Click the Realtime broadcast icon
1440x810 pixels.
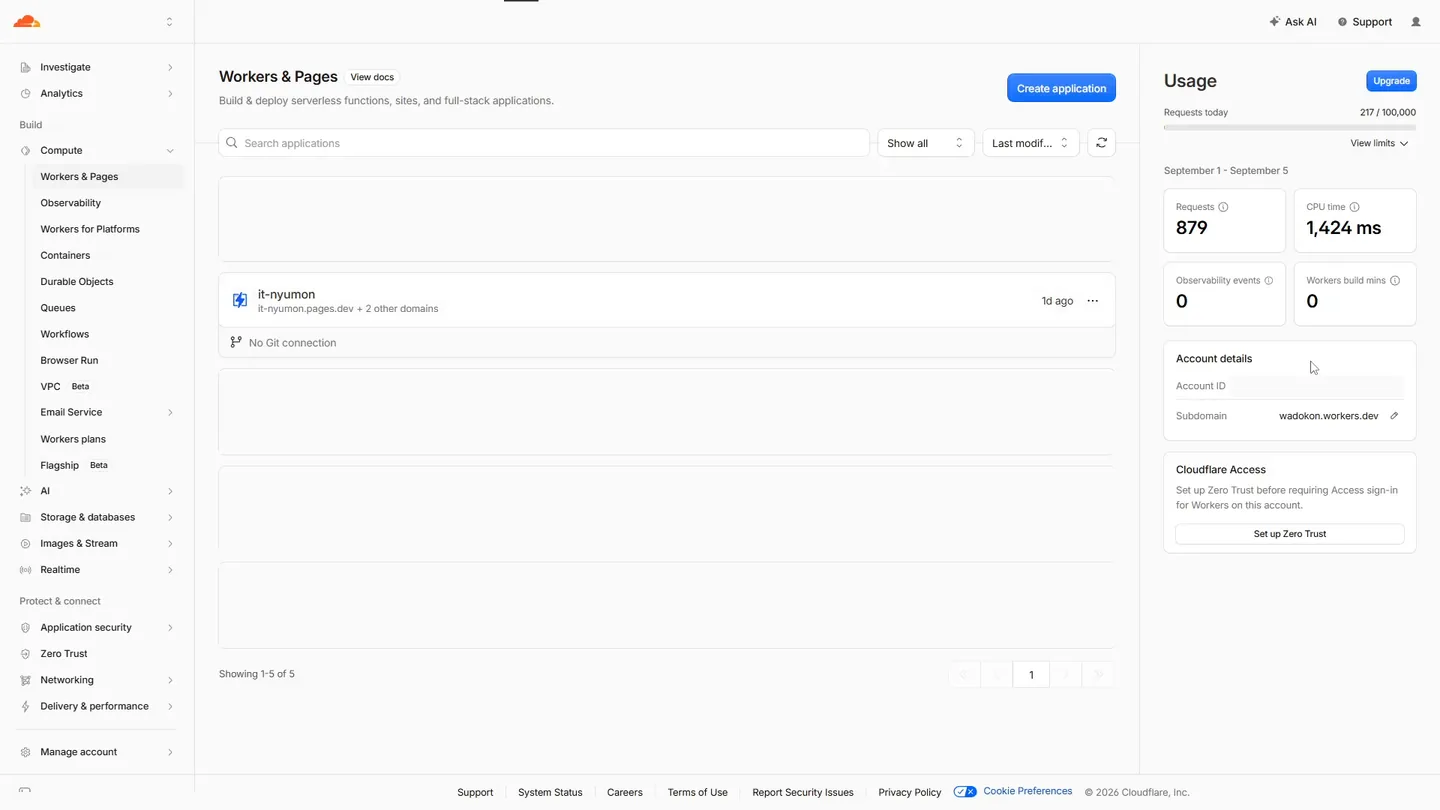[x=25, y=570]
